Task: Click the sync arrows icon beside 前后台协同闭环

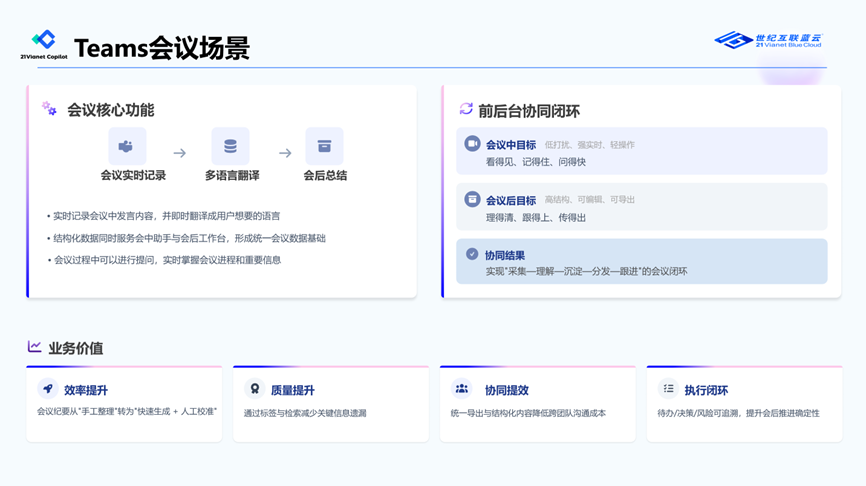Action: click(466, 109)
